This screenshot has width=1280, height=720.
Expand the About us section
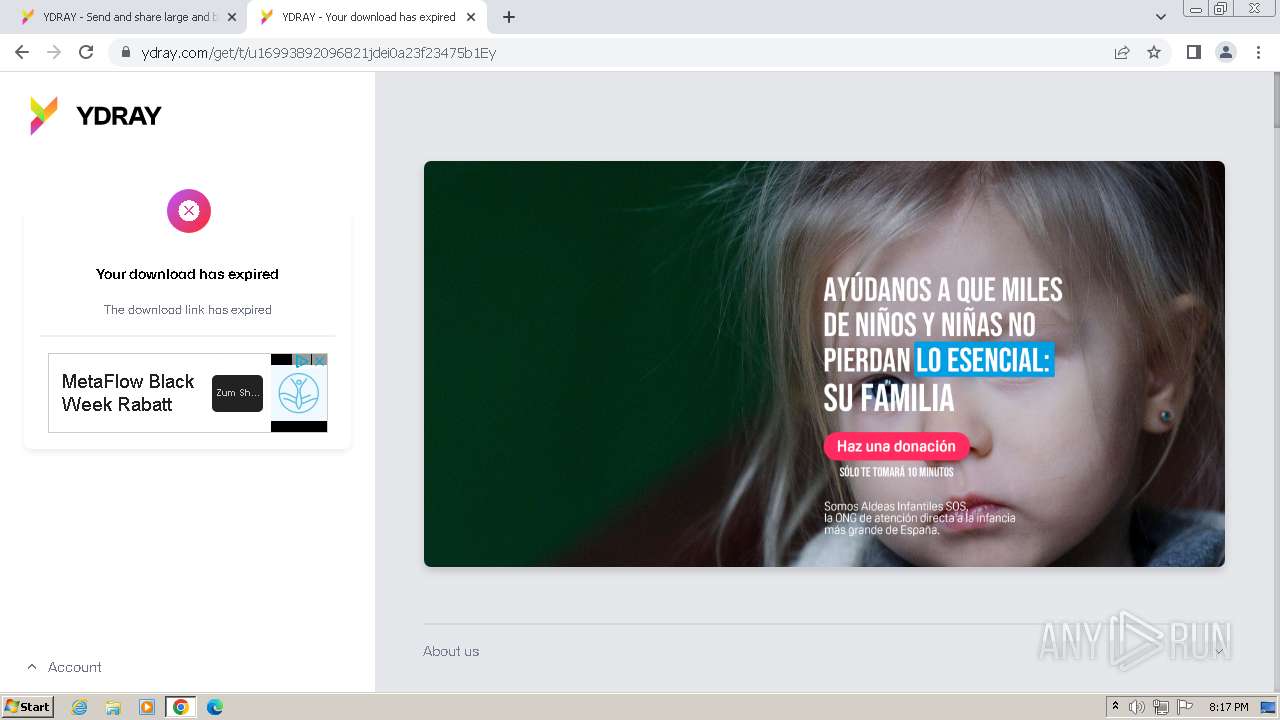[824, 651]
